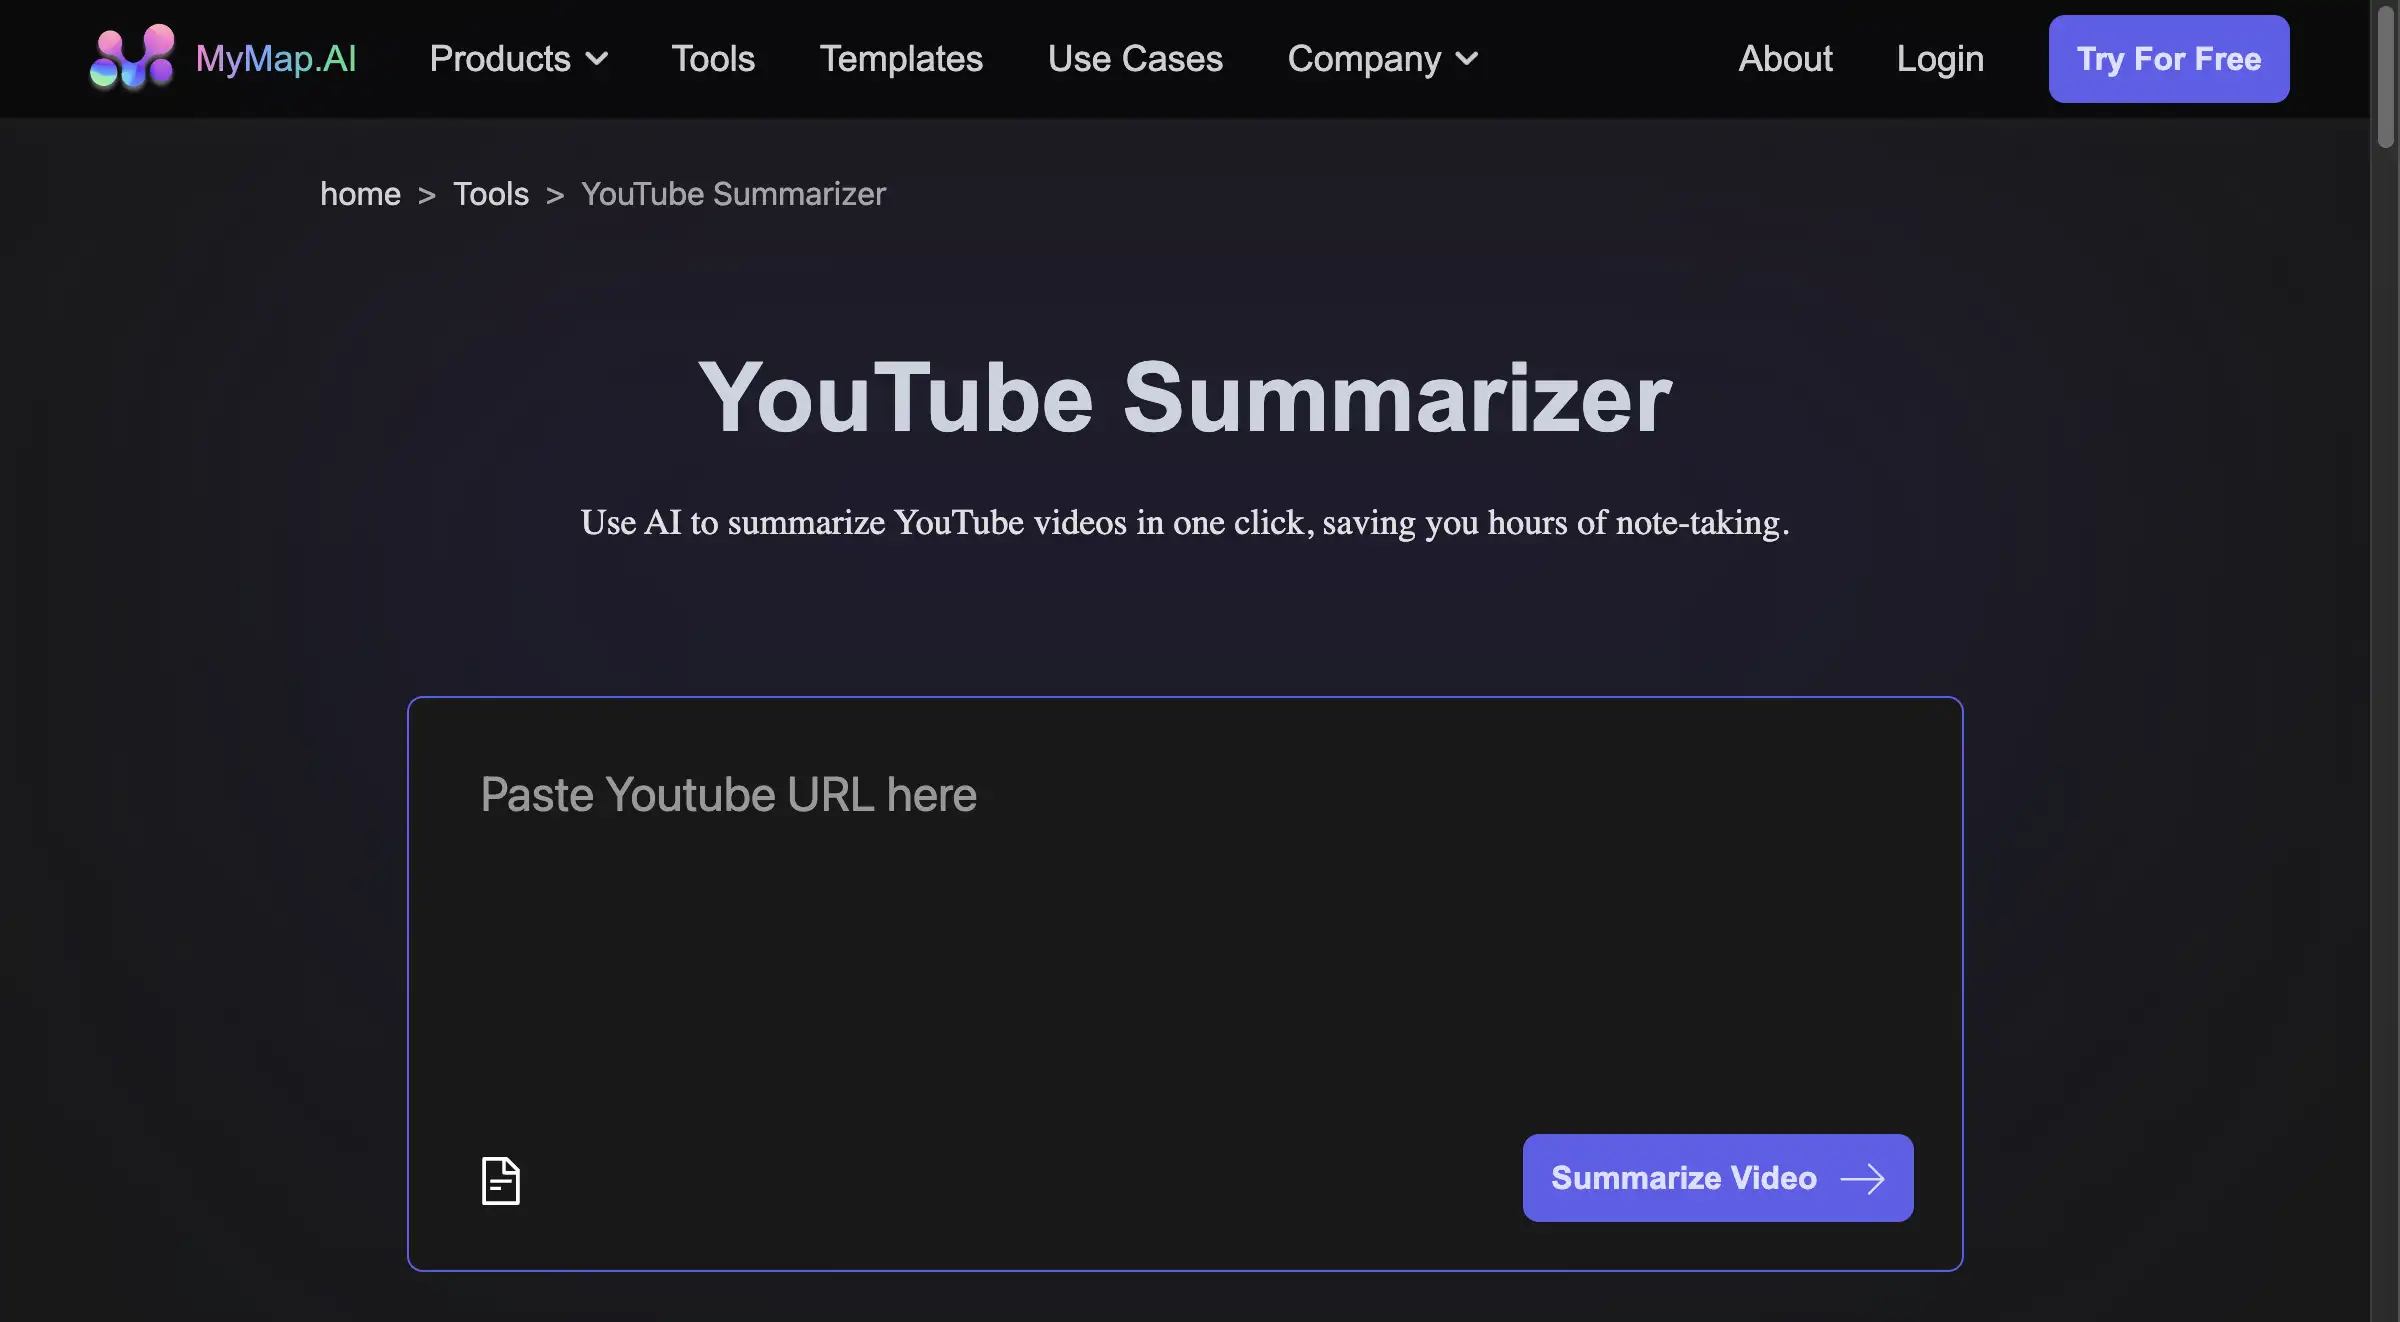
Task: Click the Try For Free button
Action: coord(2168,59)
